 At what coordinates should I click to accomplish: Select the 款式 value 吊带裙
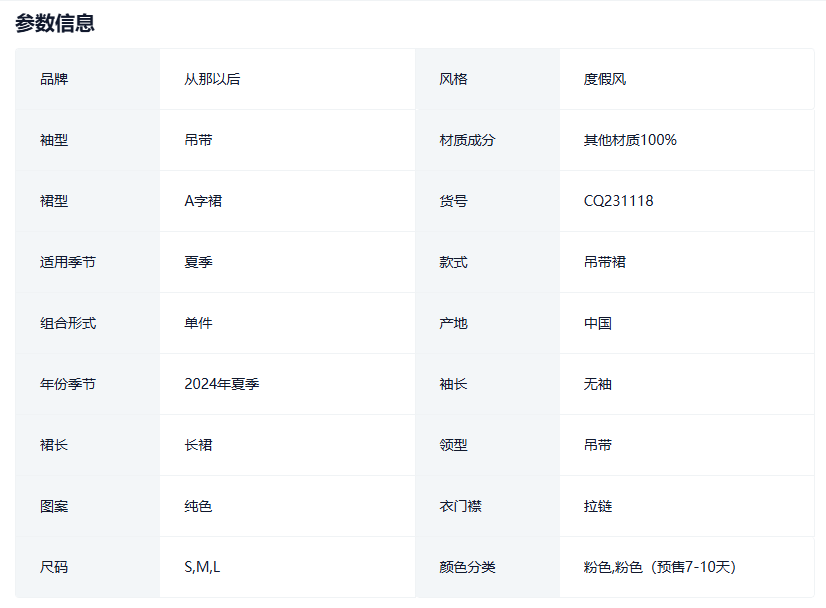(x=605, y=262)
